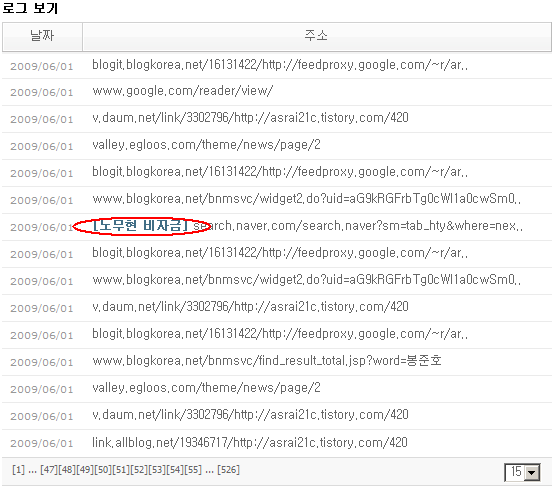Jump to last page [526]

point(229,470)
